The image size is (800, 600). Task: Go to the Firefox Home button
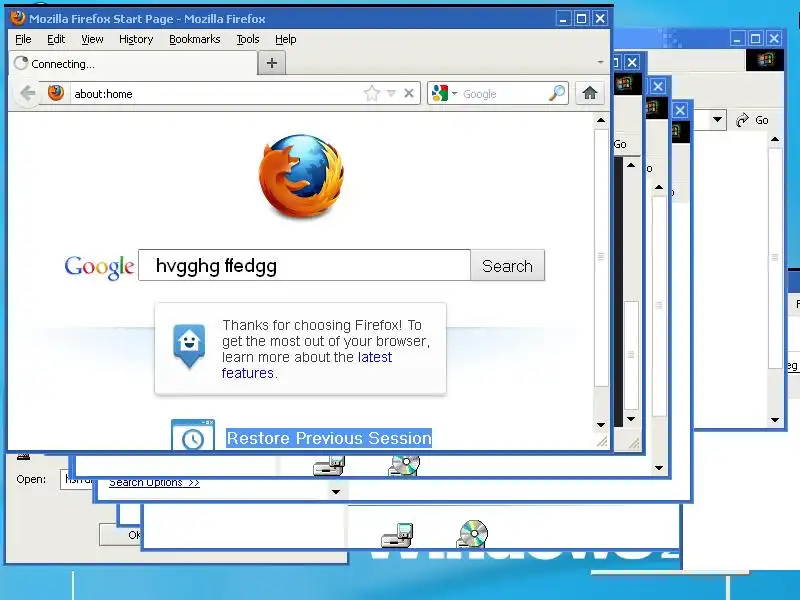pyautogui.click(x=590, y=93)
